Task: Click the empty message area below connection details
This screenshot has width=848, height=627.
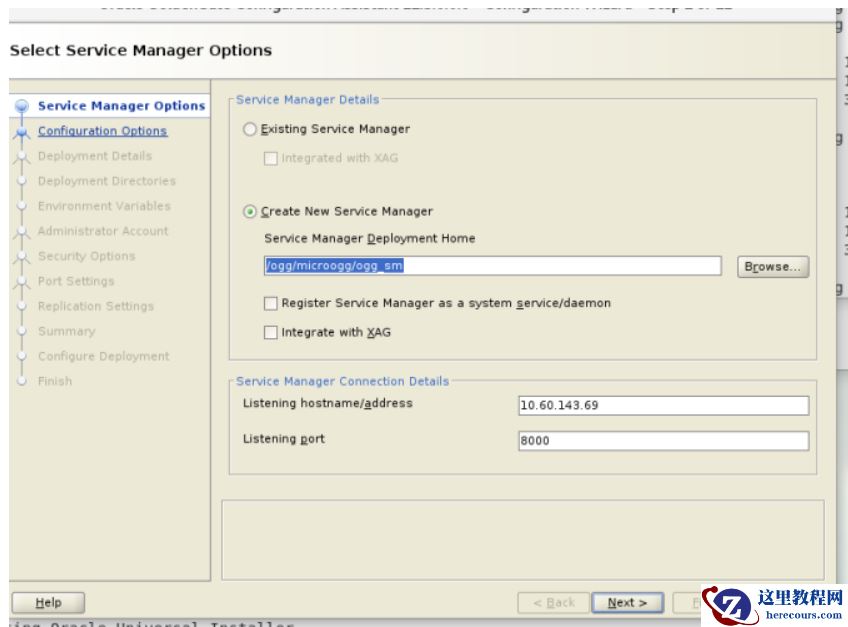Action: tap(522, 539)
